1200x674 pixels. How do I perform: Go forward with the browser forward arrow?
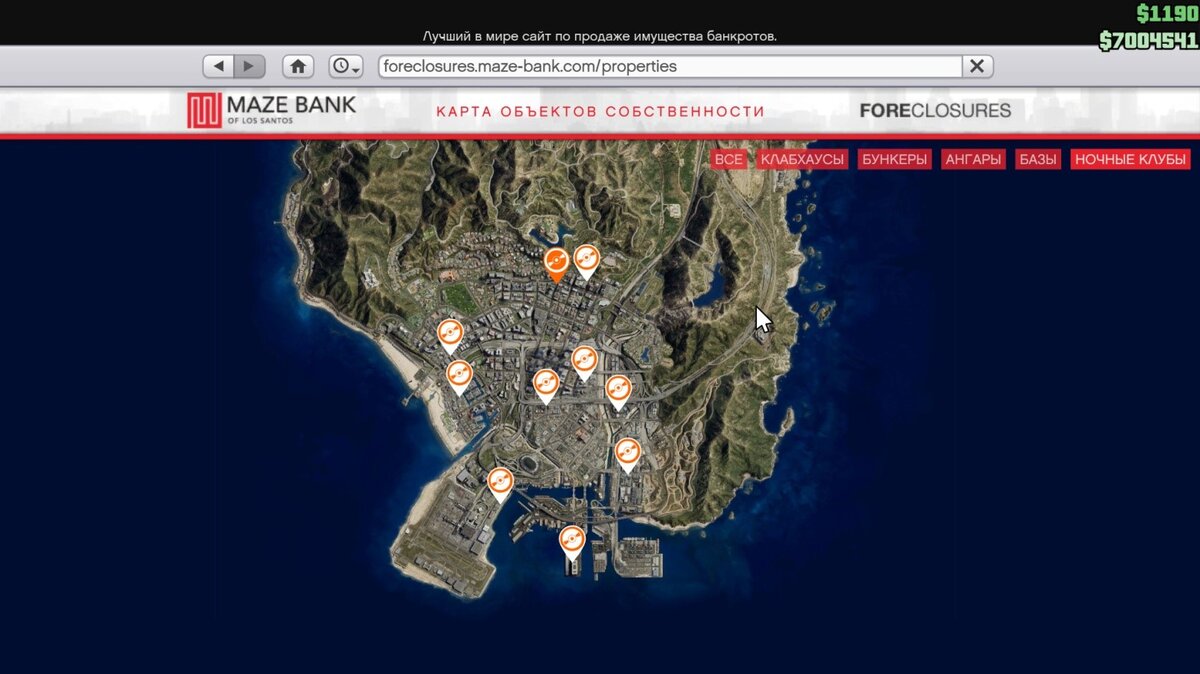click(249, 66)
